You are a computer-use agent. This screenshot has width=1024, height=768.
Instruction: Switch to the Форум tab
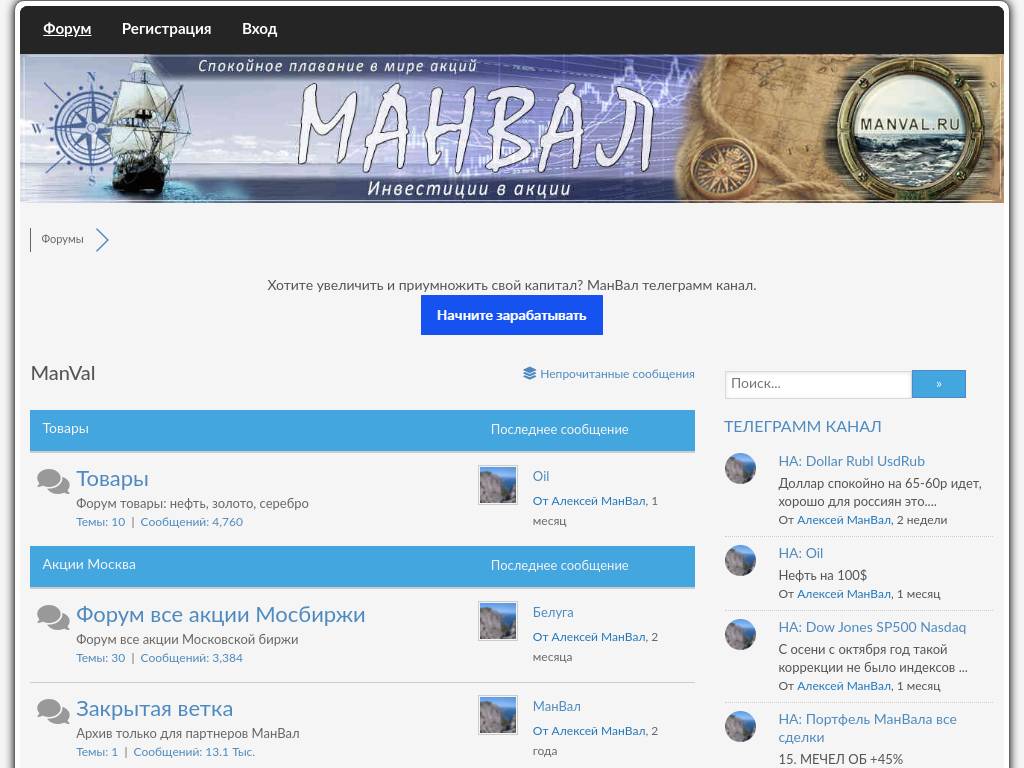[x=67, y=29]
